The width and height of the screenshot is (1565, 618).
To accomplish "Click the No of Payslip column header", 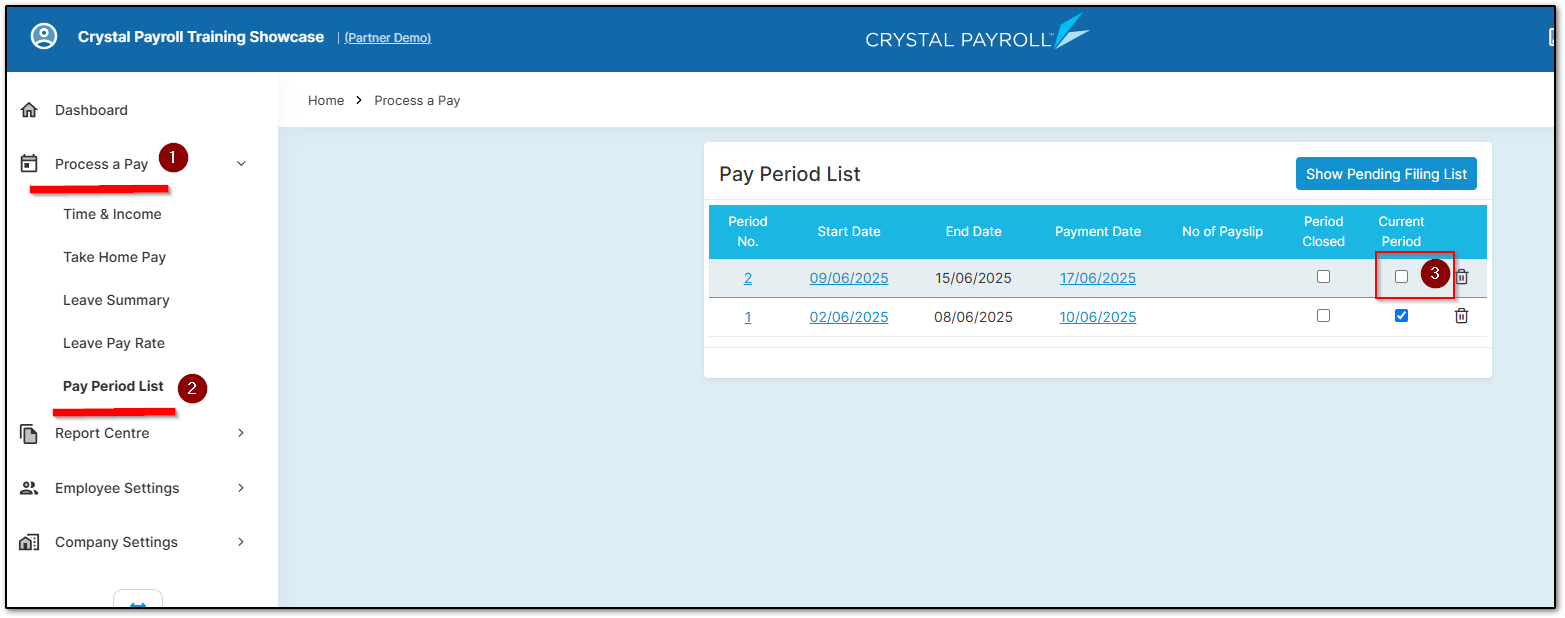I will (x=1223, y=231).
